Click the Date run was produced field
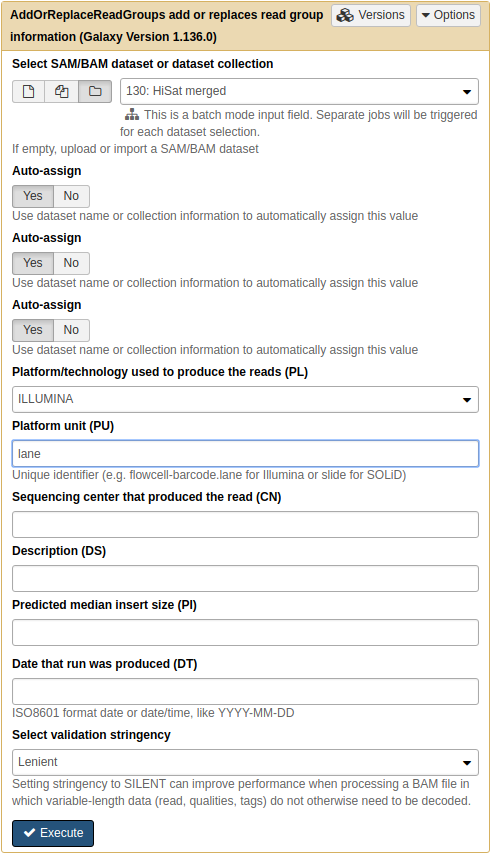The height and width of the screenshot is (855, 492). 245,691
